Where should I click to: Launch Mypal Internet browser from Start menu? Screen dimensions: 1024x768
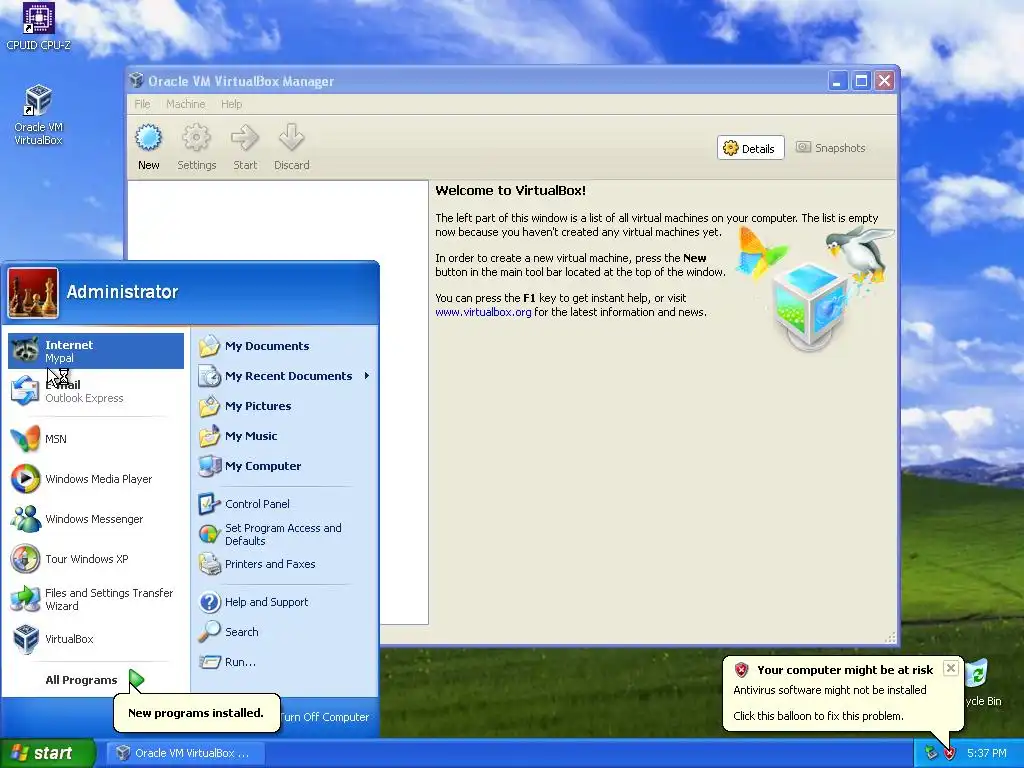pyautogui.click(x=96, y=351)
